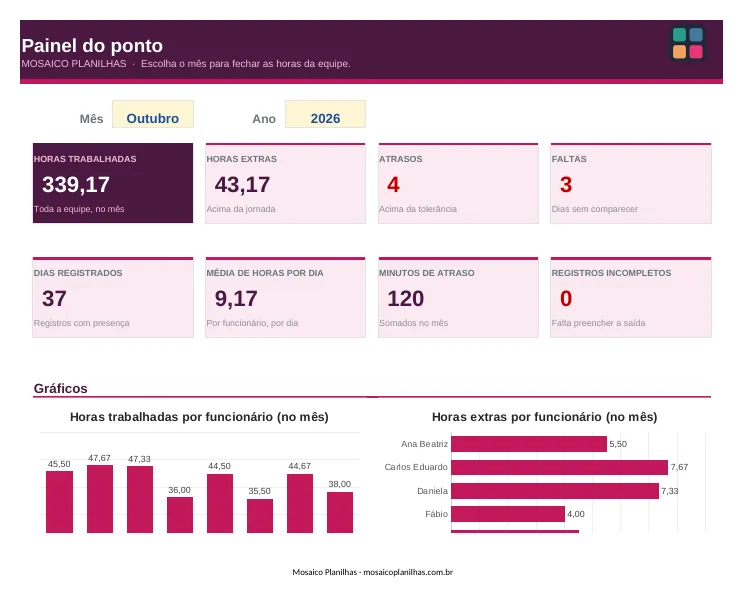
Task: Click the 'Toda a equipe, no mês' caption
Action: (79, 209)
